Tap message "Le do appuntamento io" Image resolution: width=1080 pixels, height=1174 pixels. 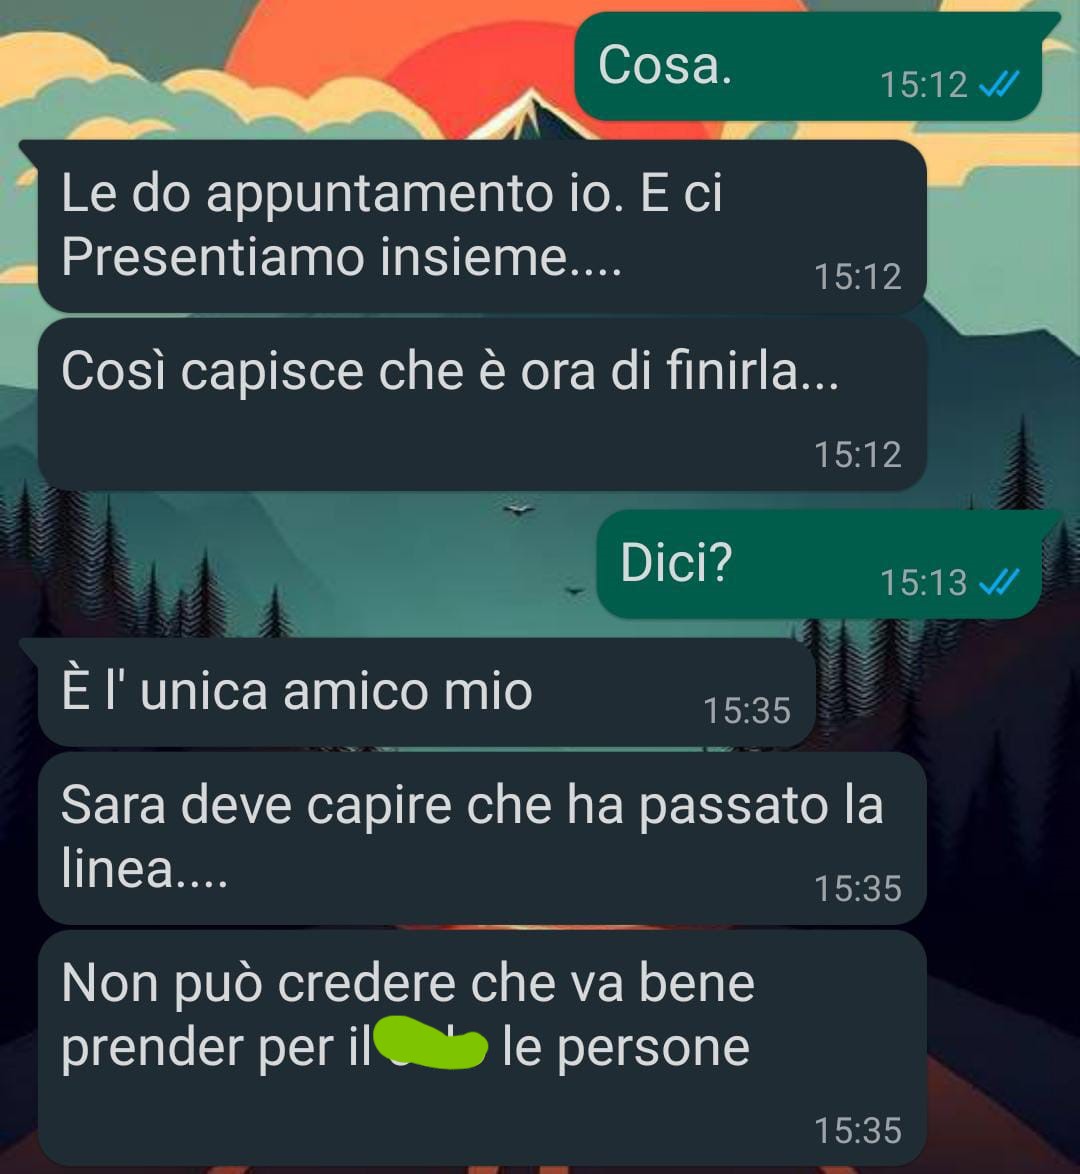pyautogui.click(x=482, y=226)
